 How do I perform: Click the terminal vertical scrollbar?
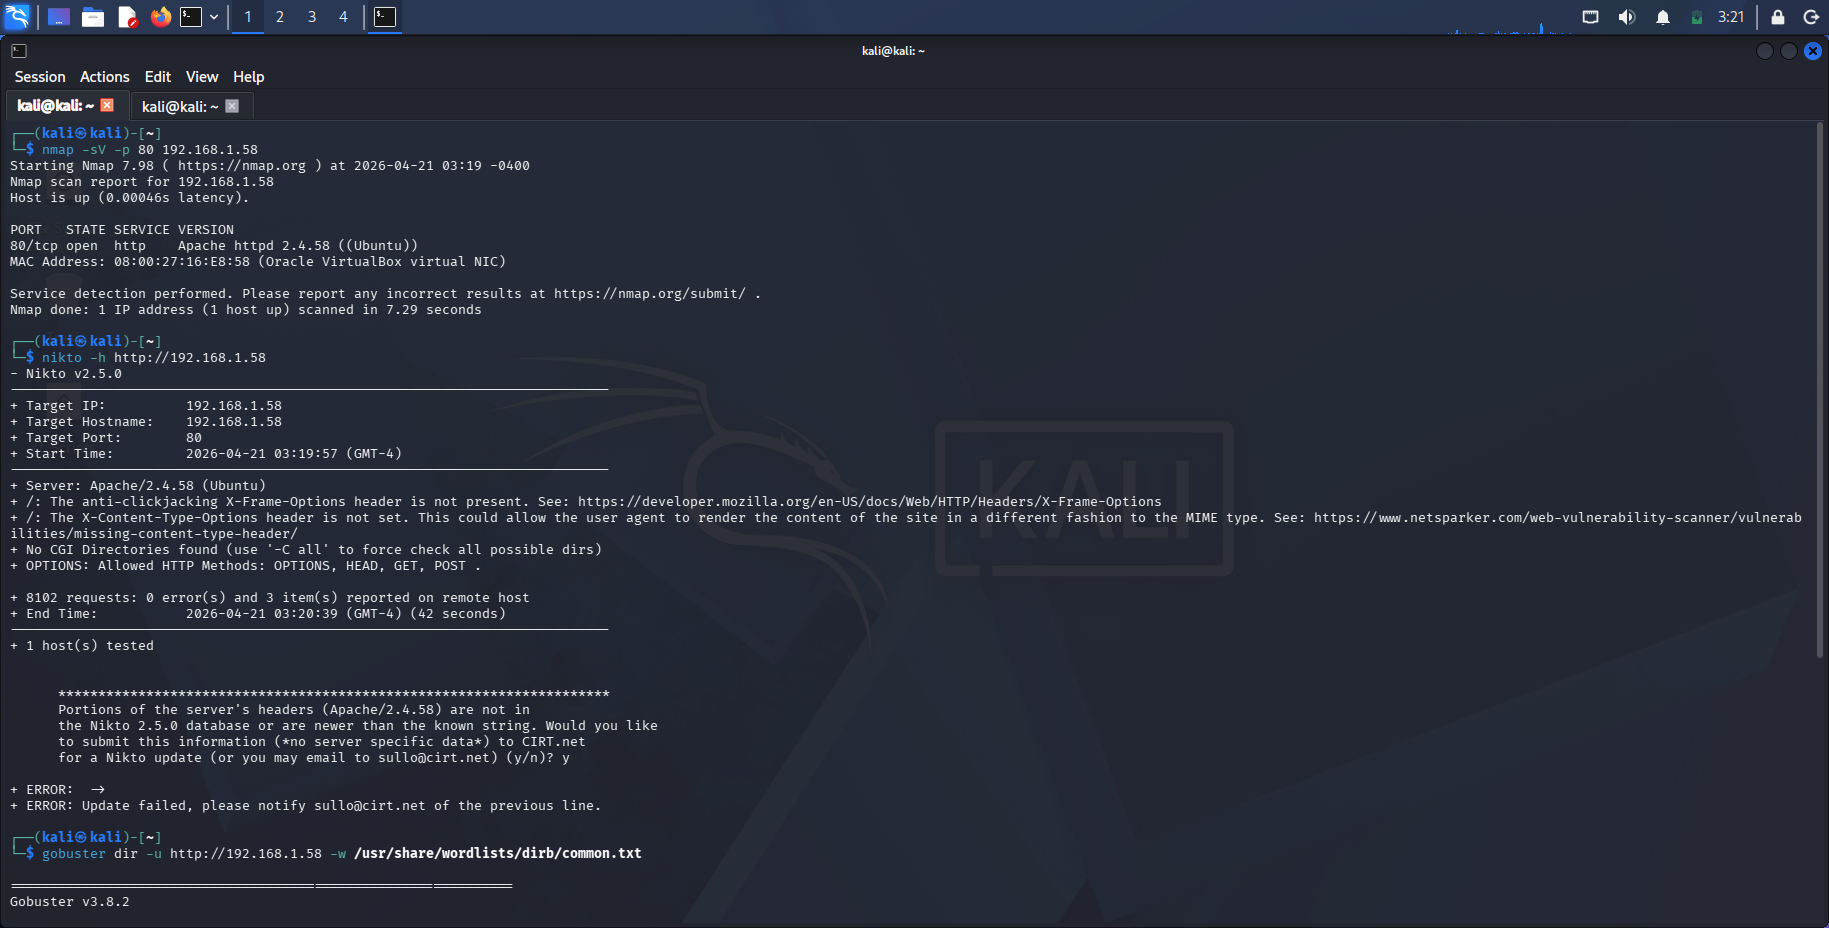point(1819,390)
